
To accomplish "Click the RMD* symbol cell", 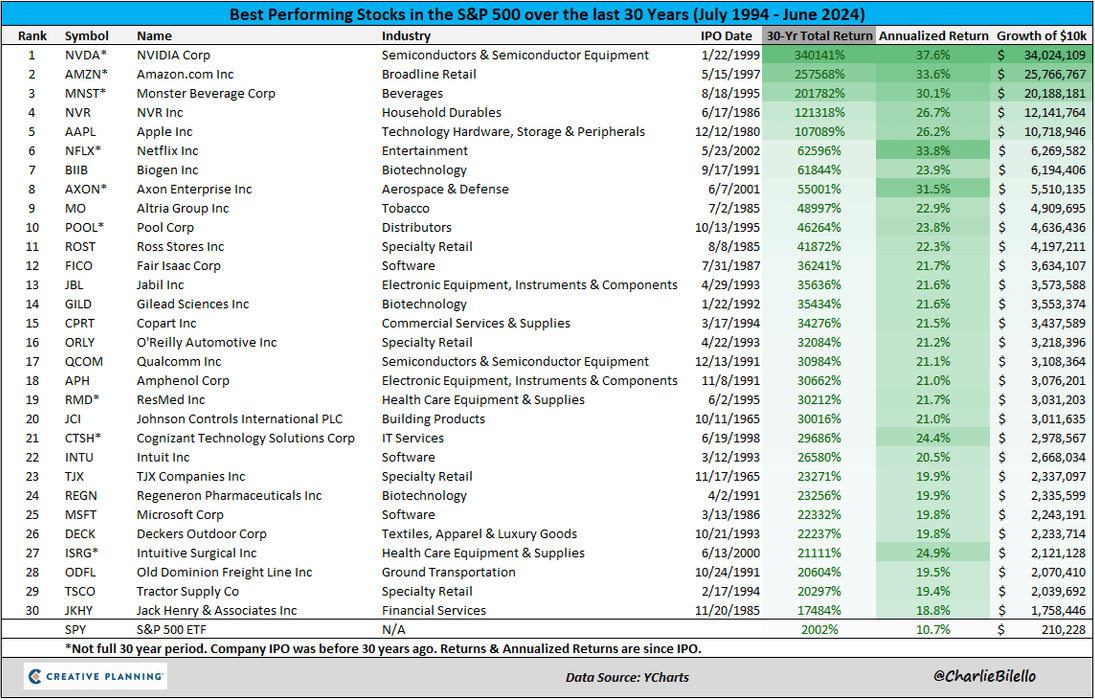I will tap(82, 400).
